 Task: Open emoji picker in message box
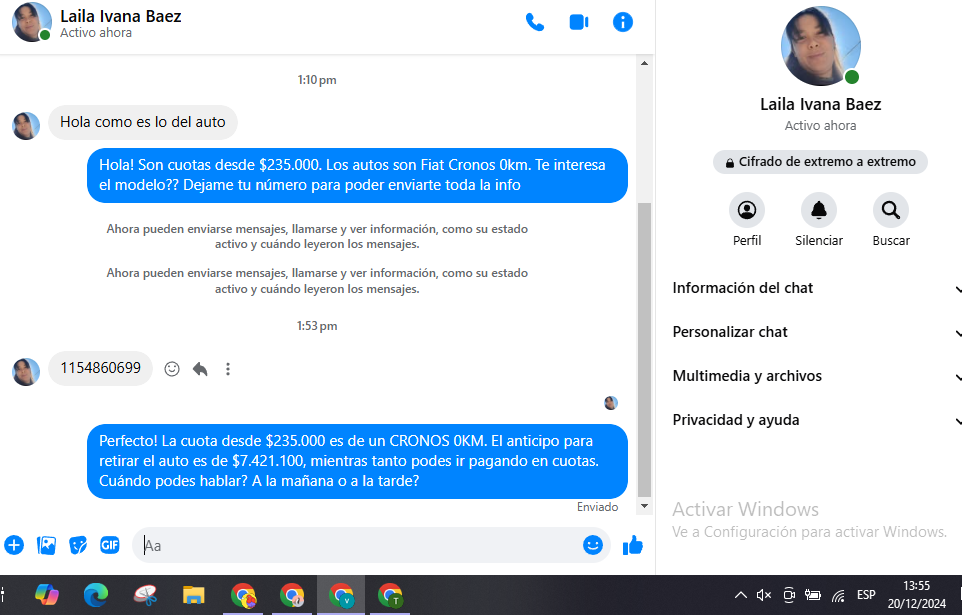pyautogui.click(x=593, y=545)
